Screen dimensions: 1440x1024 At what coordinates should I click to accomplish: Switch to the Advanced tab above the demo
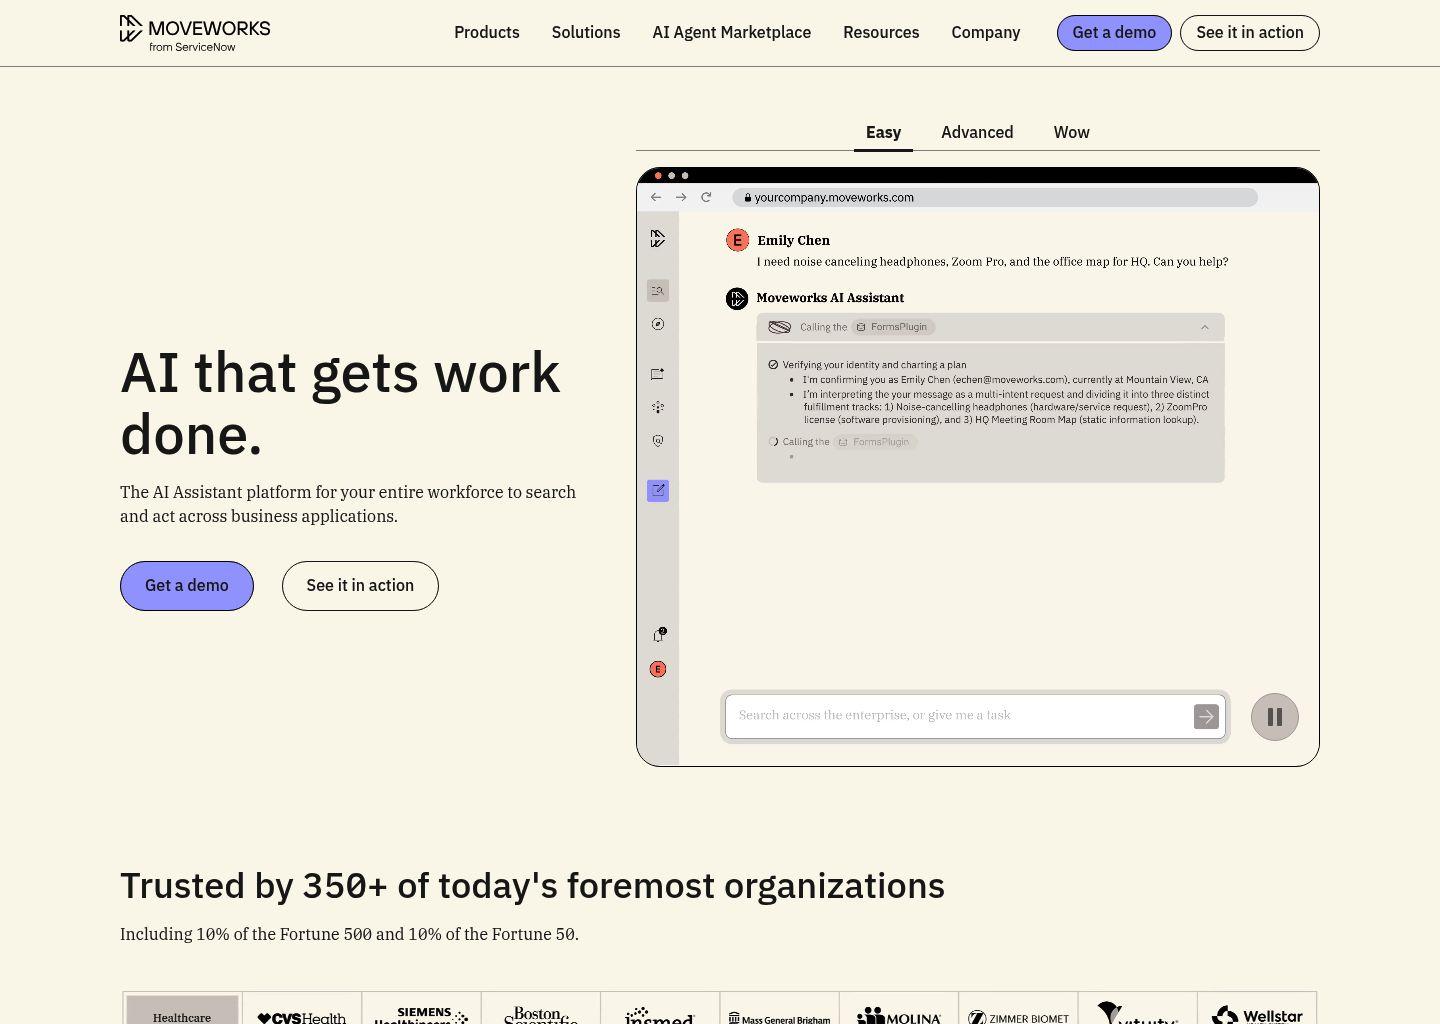(977, 132)
